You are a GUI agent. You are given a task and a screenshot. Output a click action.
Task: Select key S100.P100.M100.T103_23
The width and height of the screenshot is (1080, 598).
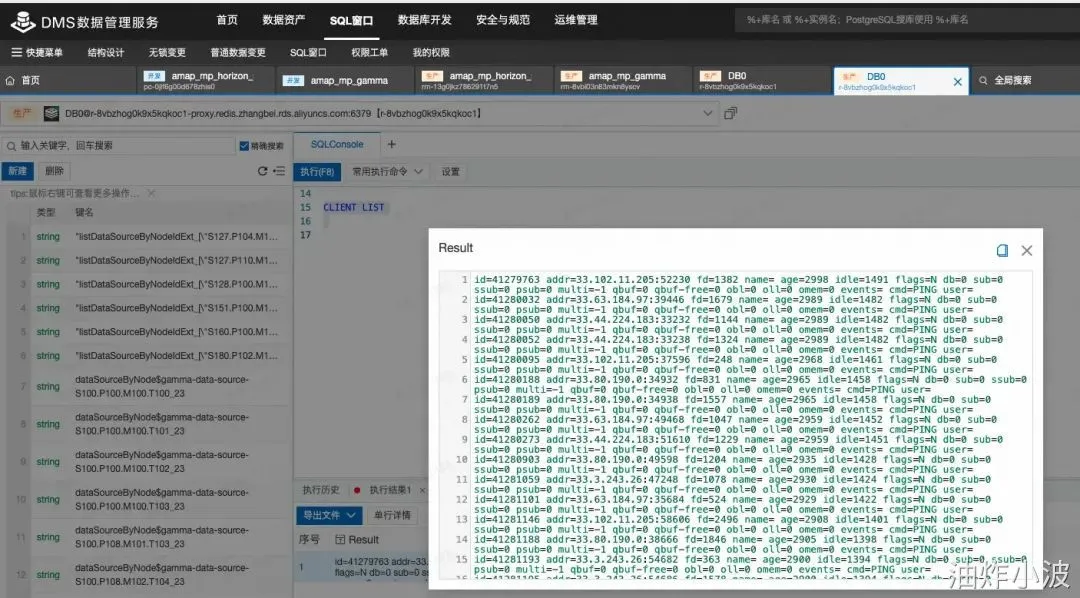147,499
